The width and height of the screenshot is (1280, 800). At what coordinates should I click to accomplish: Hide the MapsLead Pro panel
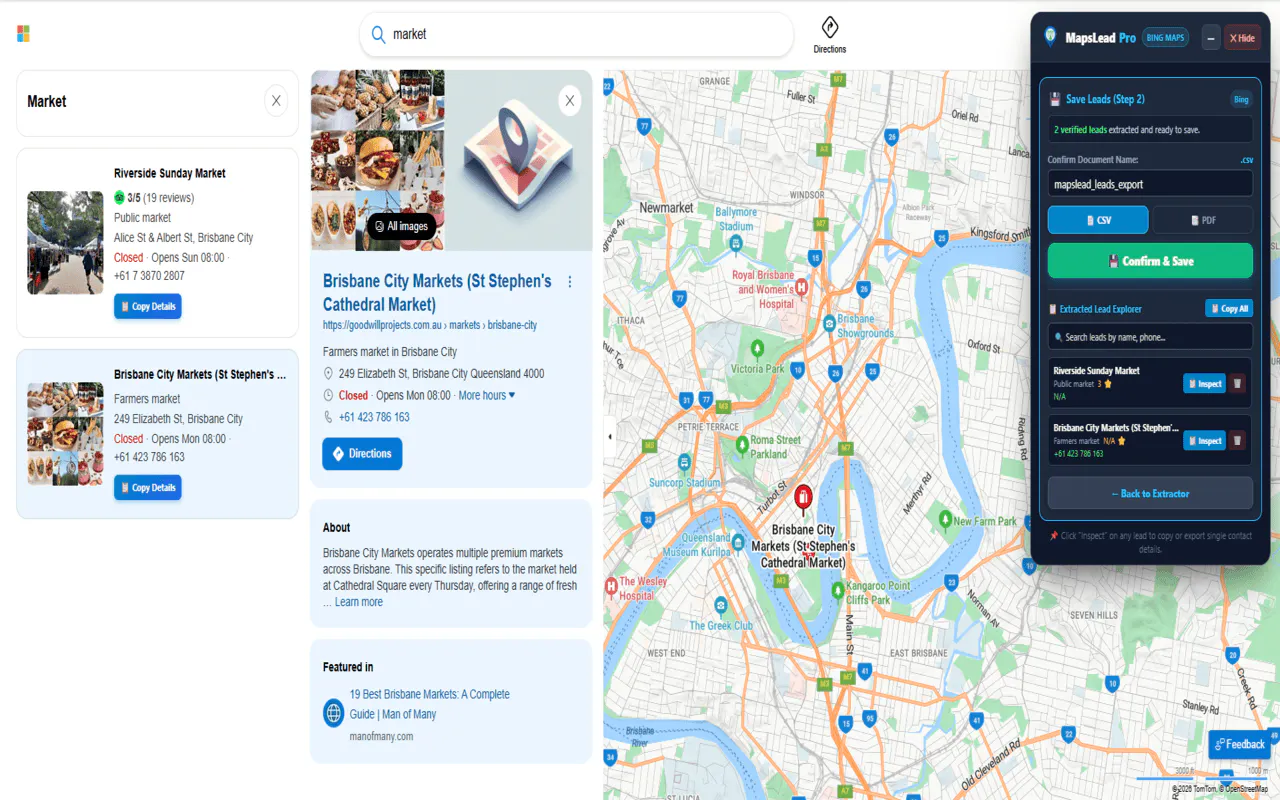pyautogui.click(x=1242, y=38)
